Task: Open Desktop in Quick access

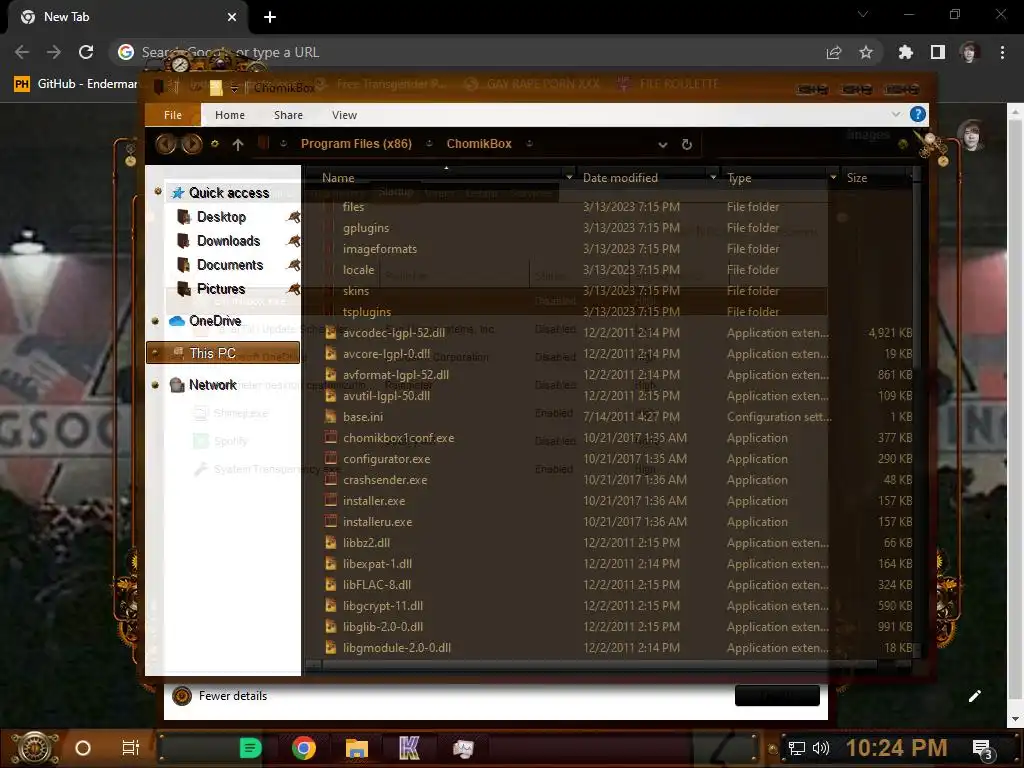Action: (x=221, y=217)
